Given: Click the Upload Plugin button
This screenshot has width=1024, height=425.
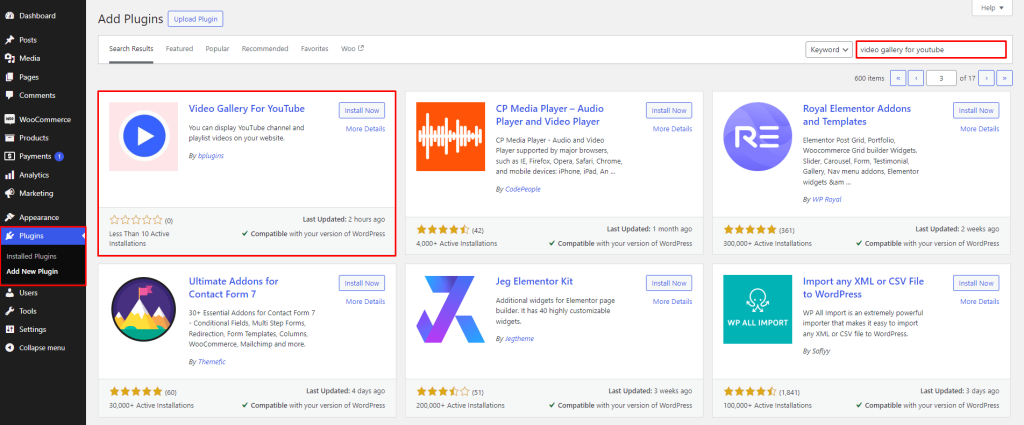Looking at the screenshot, I should point(195,19).
